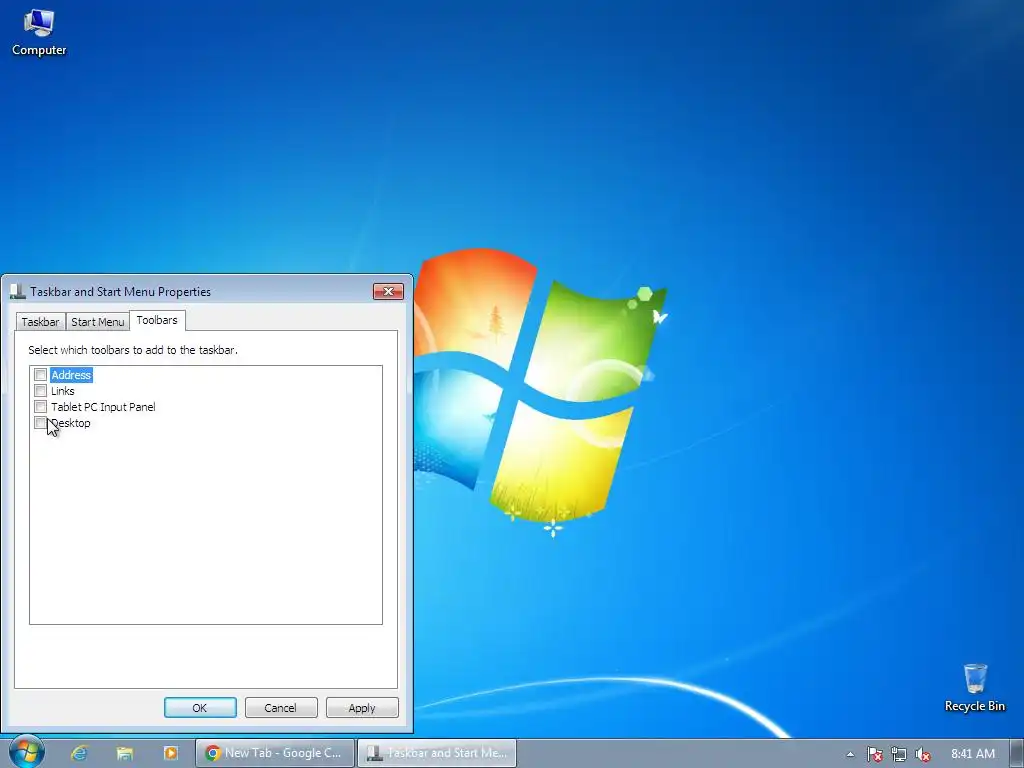Launch Windows Media Player from taskbar

tap(170, 753)
